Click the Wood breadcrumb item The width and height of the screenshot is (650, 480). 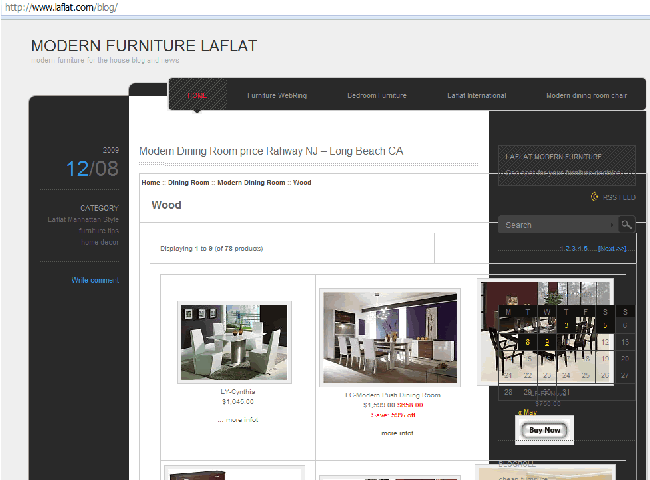coord(302,182)
